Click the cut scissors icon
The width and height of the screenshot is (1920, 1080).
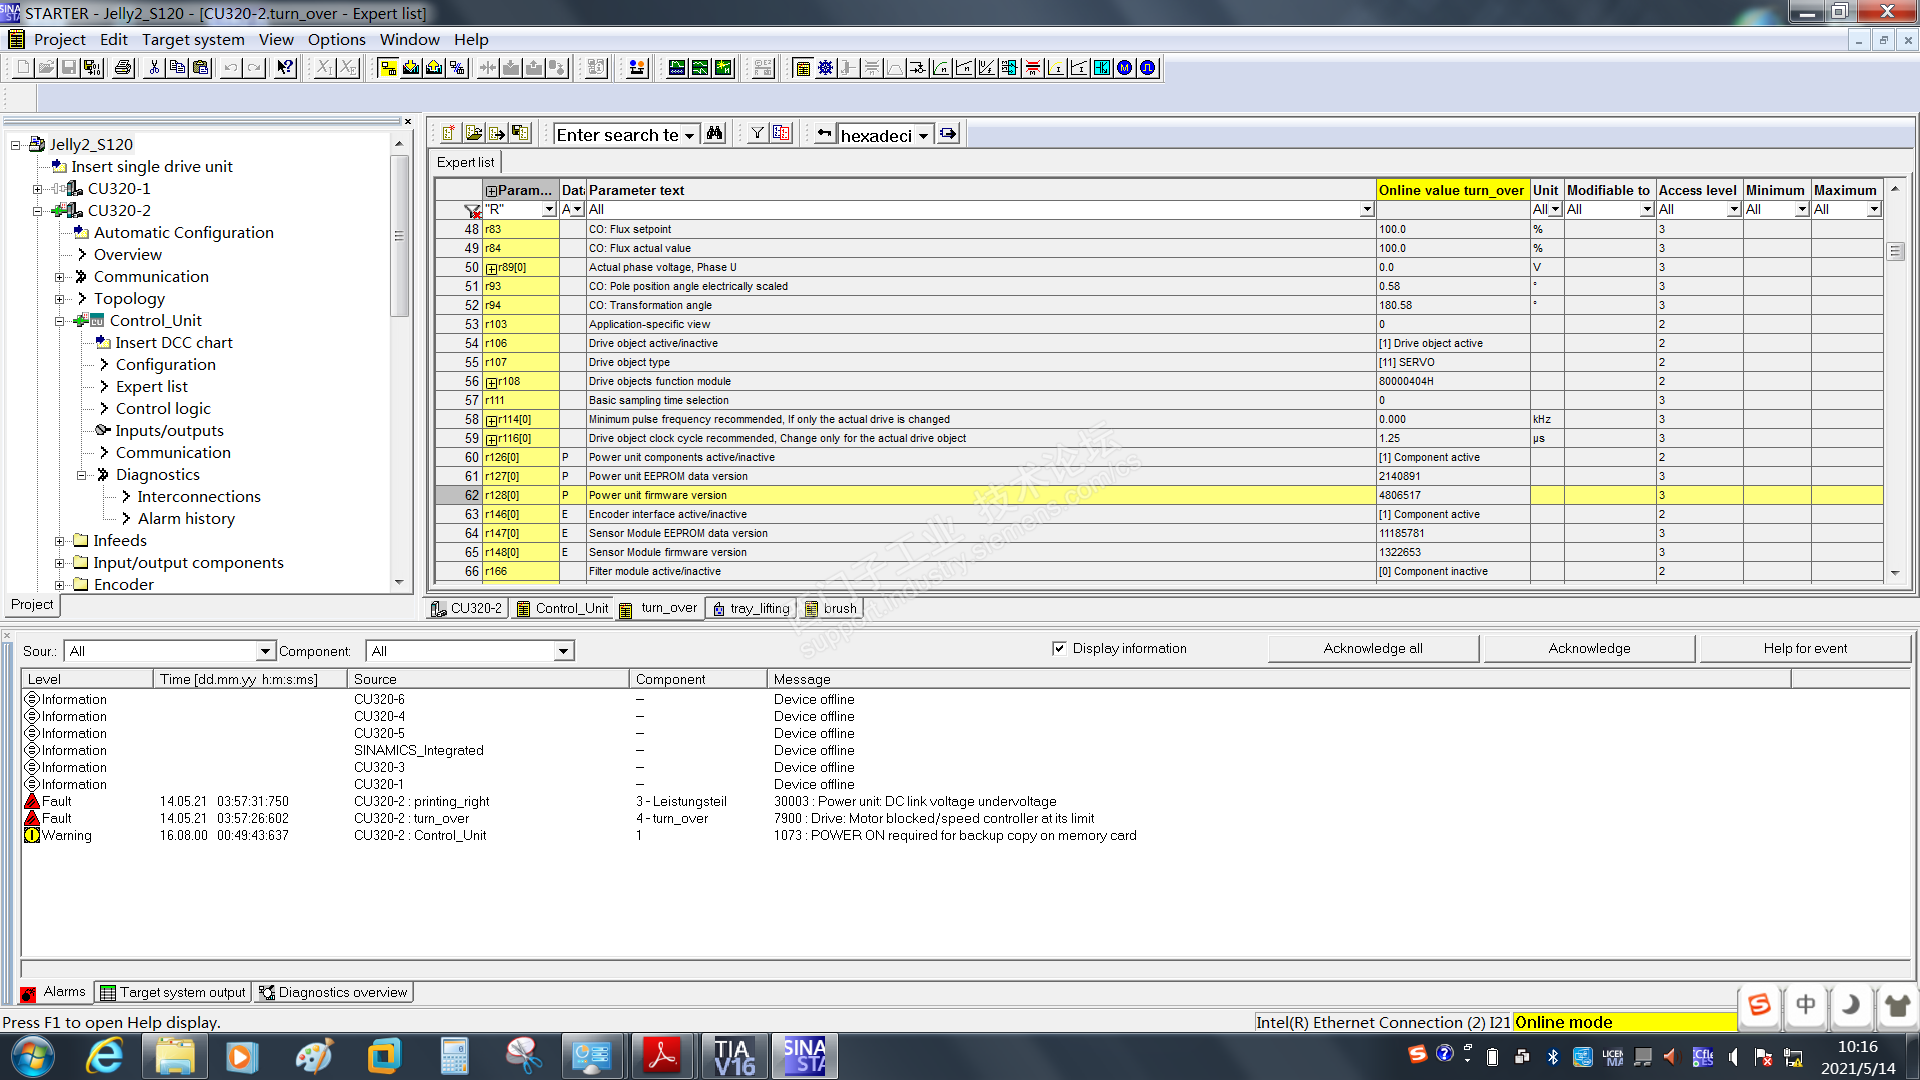click(154, 68)
